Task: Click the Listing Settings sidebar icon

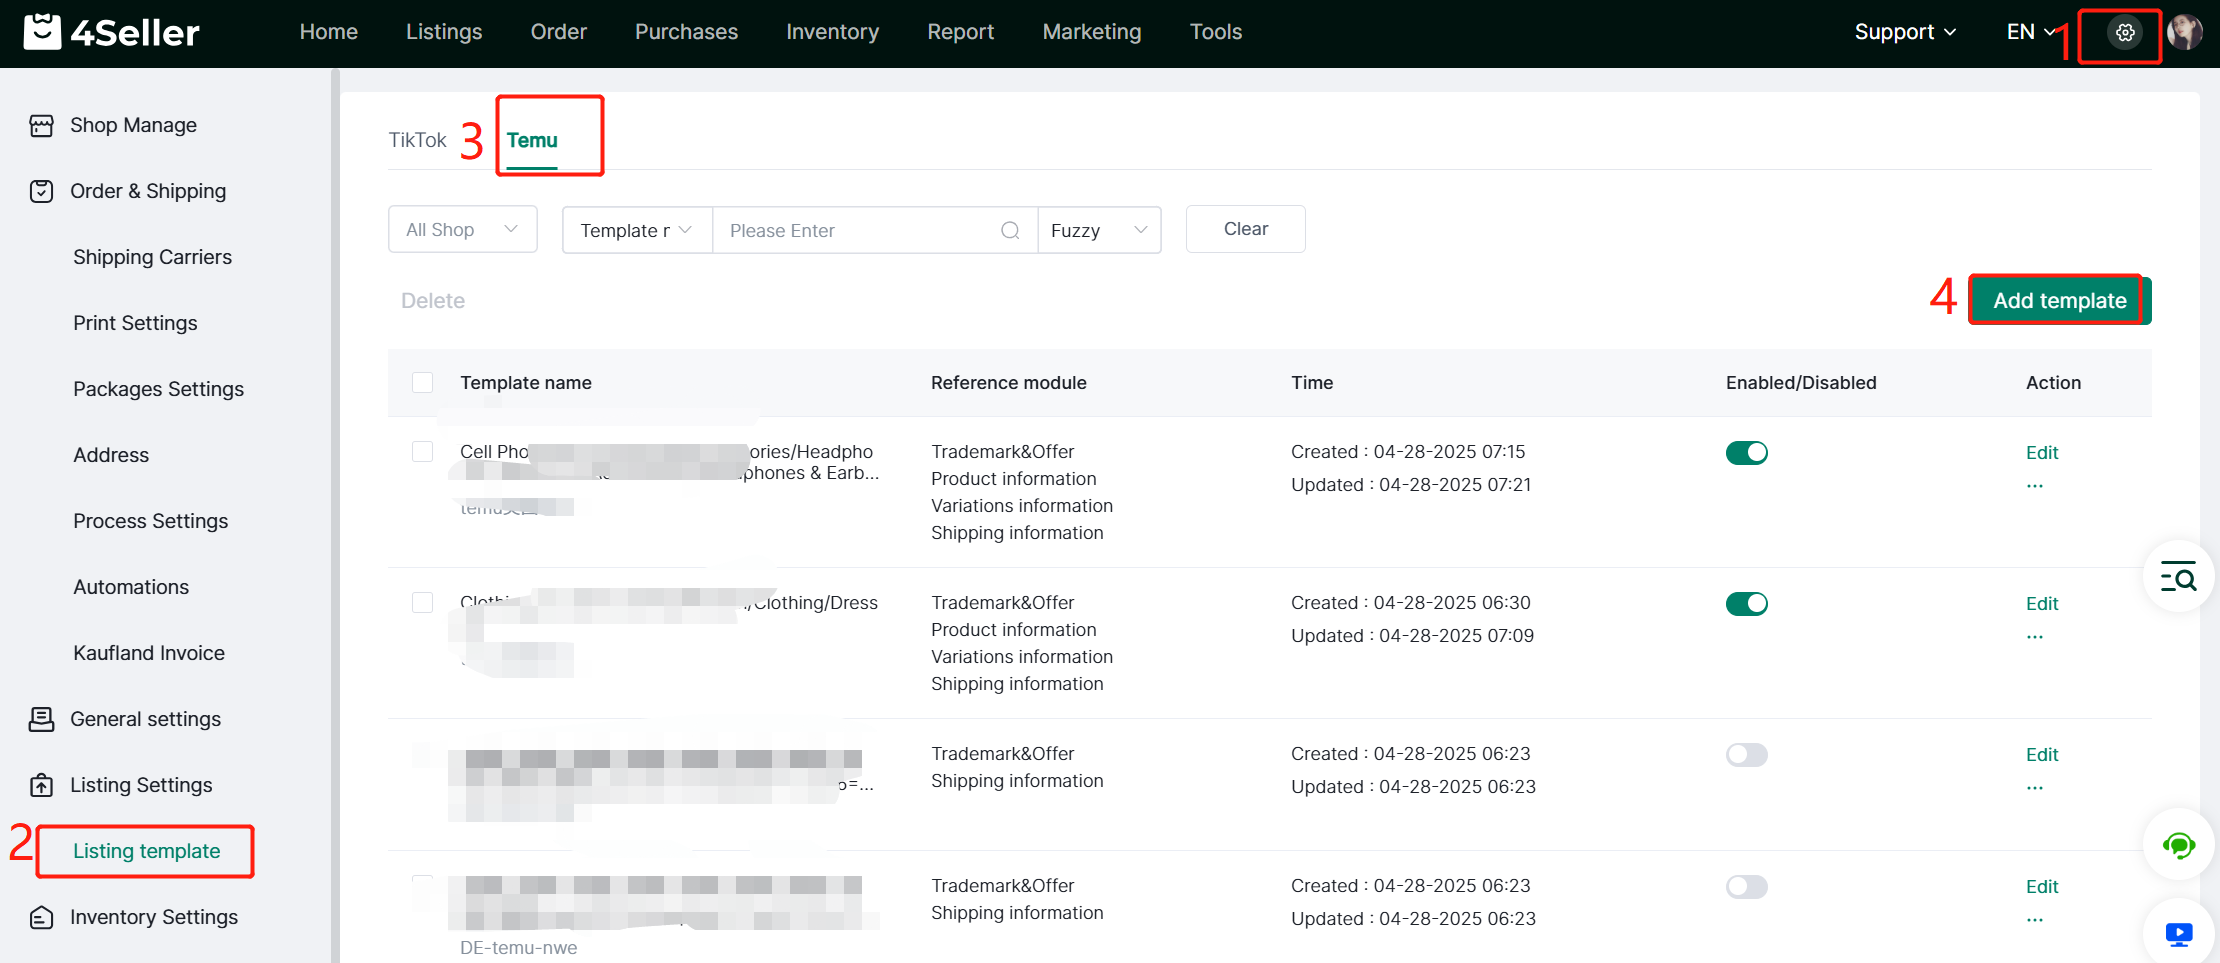Action: (x=41, y=785)
